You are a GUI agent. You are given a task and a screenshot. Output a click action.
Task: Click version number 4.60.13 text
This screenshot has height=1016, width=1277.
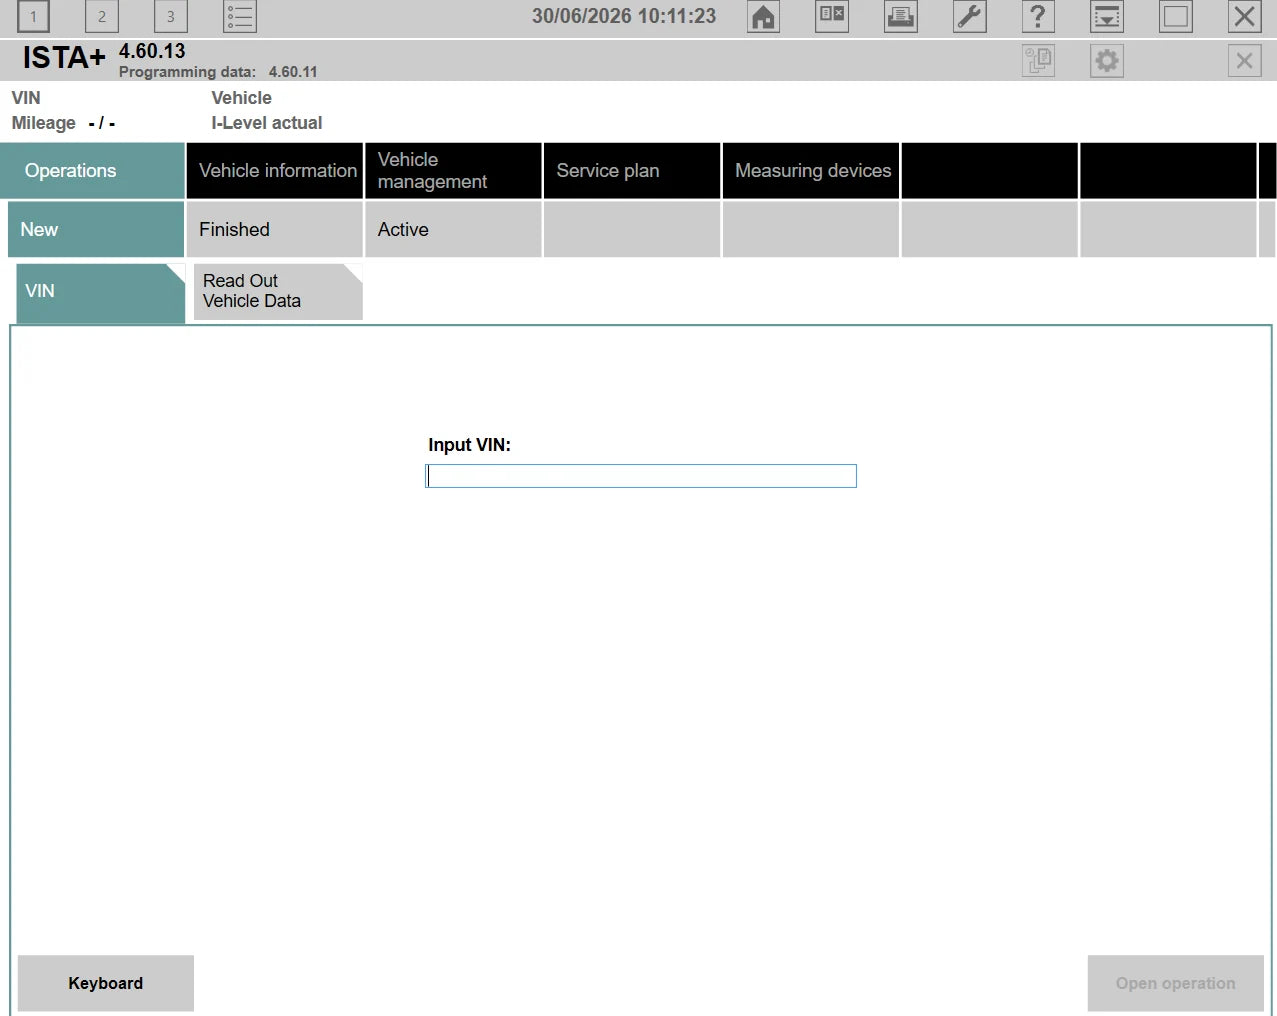tap(152, 51)
